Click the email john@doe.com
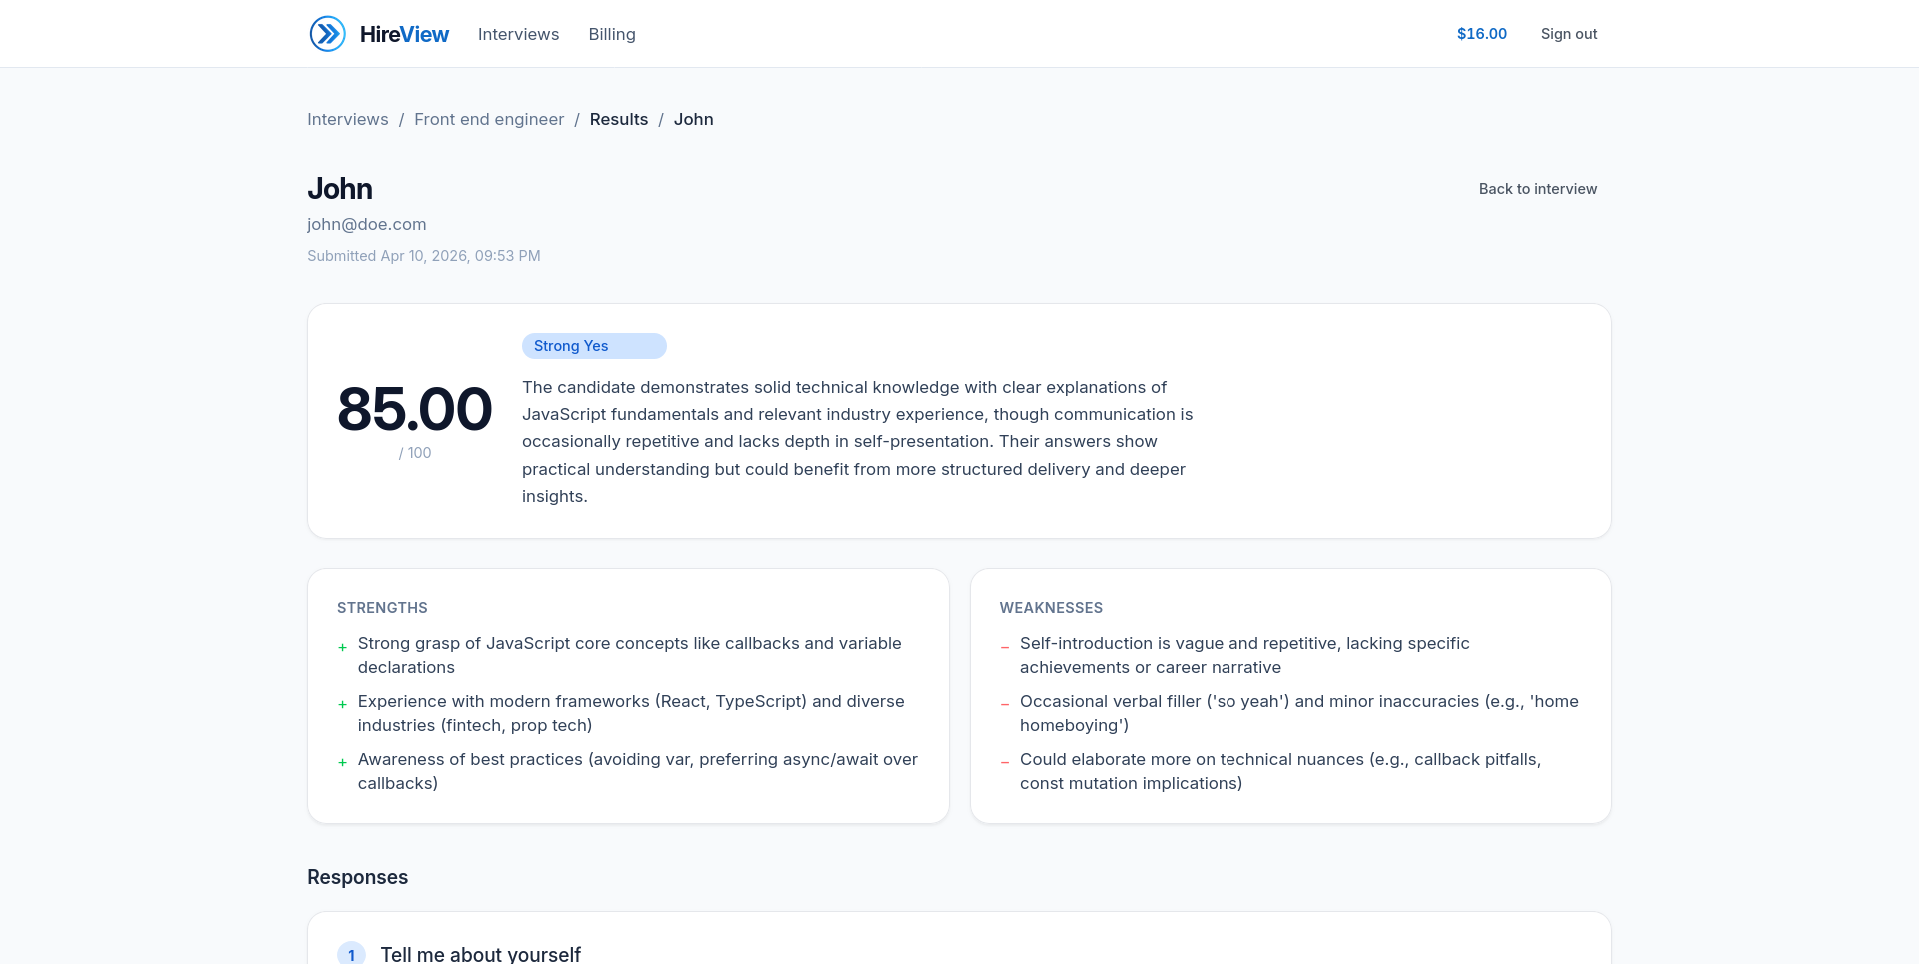The width and height of the screenshot is (1920, 964). [x=366, y=224]
